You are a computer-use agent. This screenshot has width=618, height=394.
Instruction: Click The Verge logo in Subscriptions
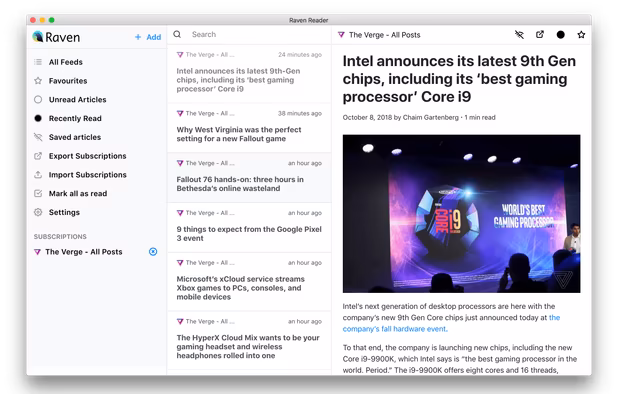(x=37, y=252)
